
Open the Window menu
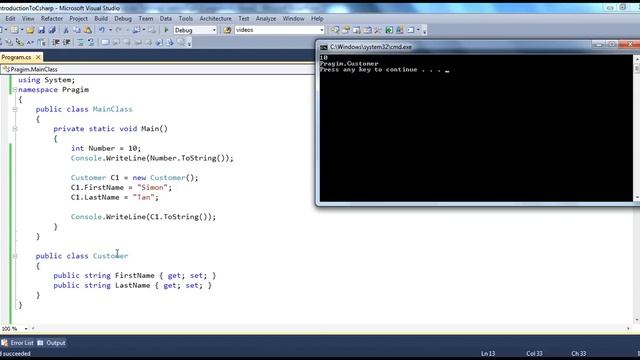point(293,18)
